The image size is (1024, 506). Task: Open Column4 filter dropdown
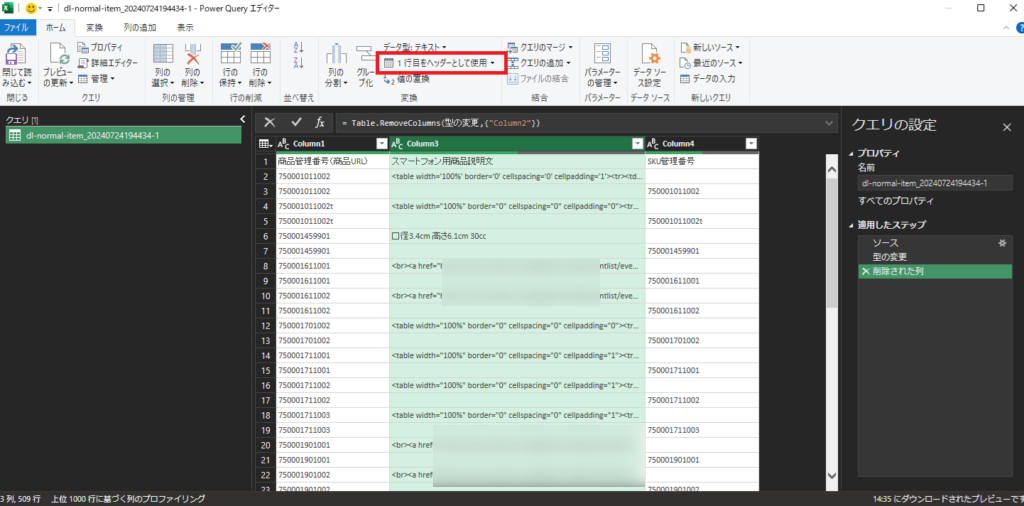click(752, 144)
